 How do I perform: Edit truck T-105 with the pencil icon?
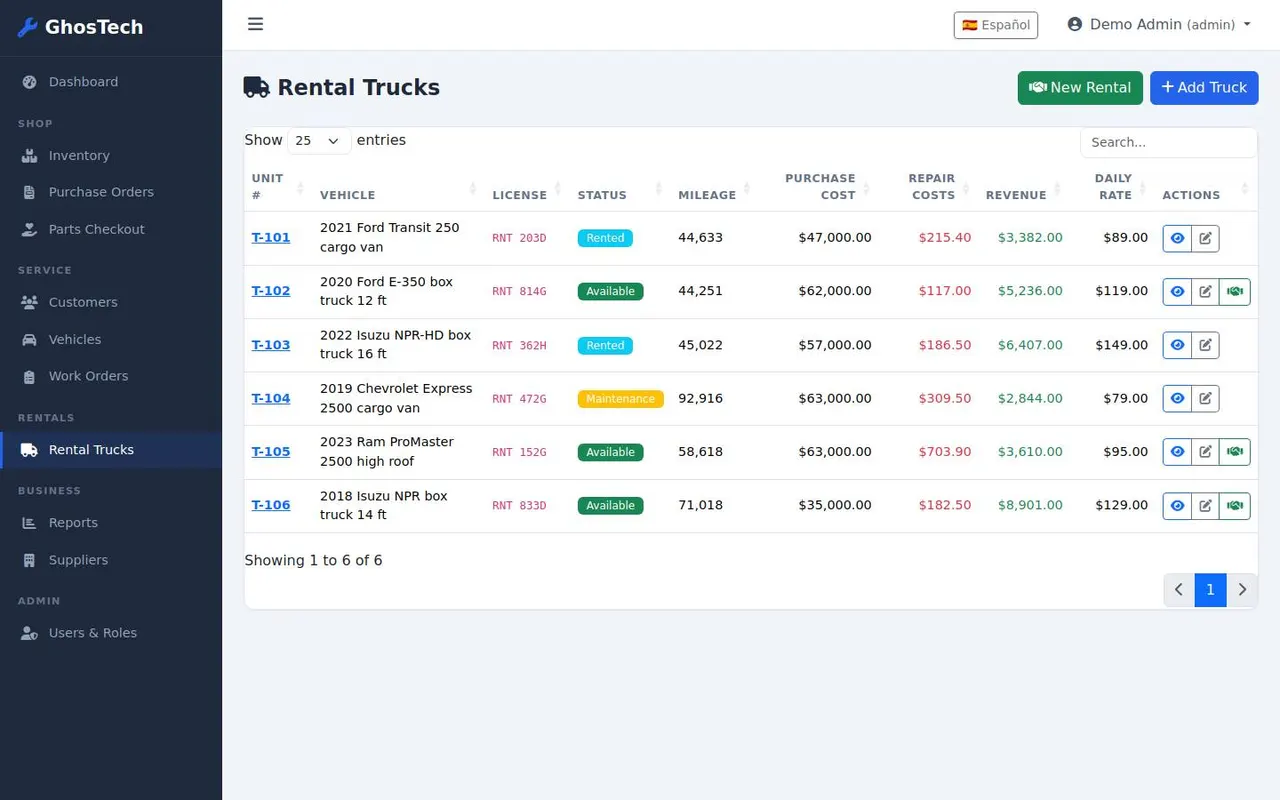coord(1205,452)
